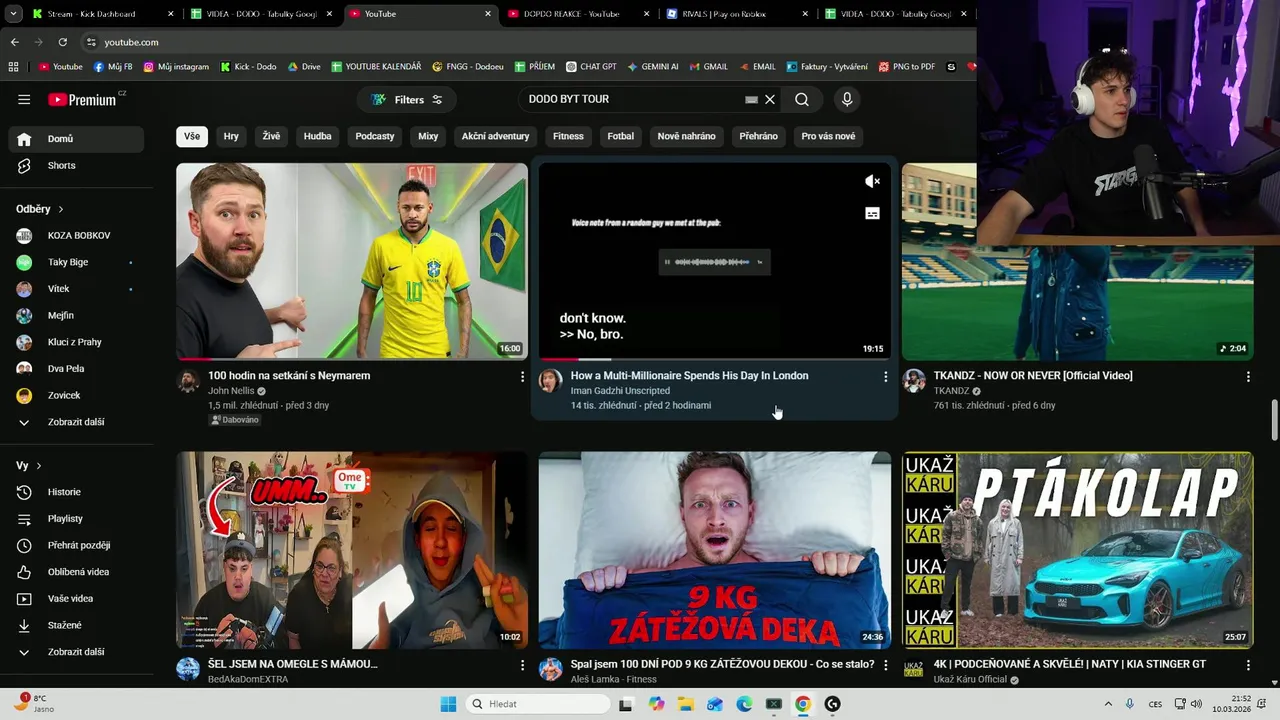Open Iman Gadzhi Unscripted channel link
Image resolution: width=1280 pixels, height=720 pixels.
tap(620, 391)
